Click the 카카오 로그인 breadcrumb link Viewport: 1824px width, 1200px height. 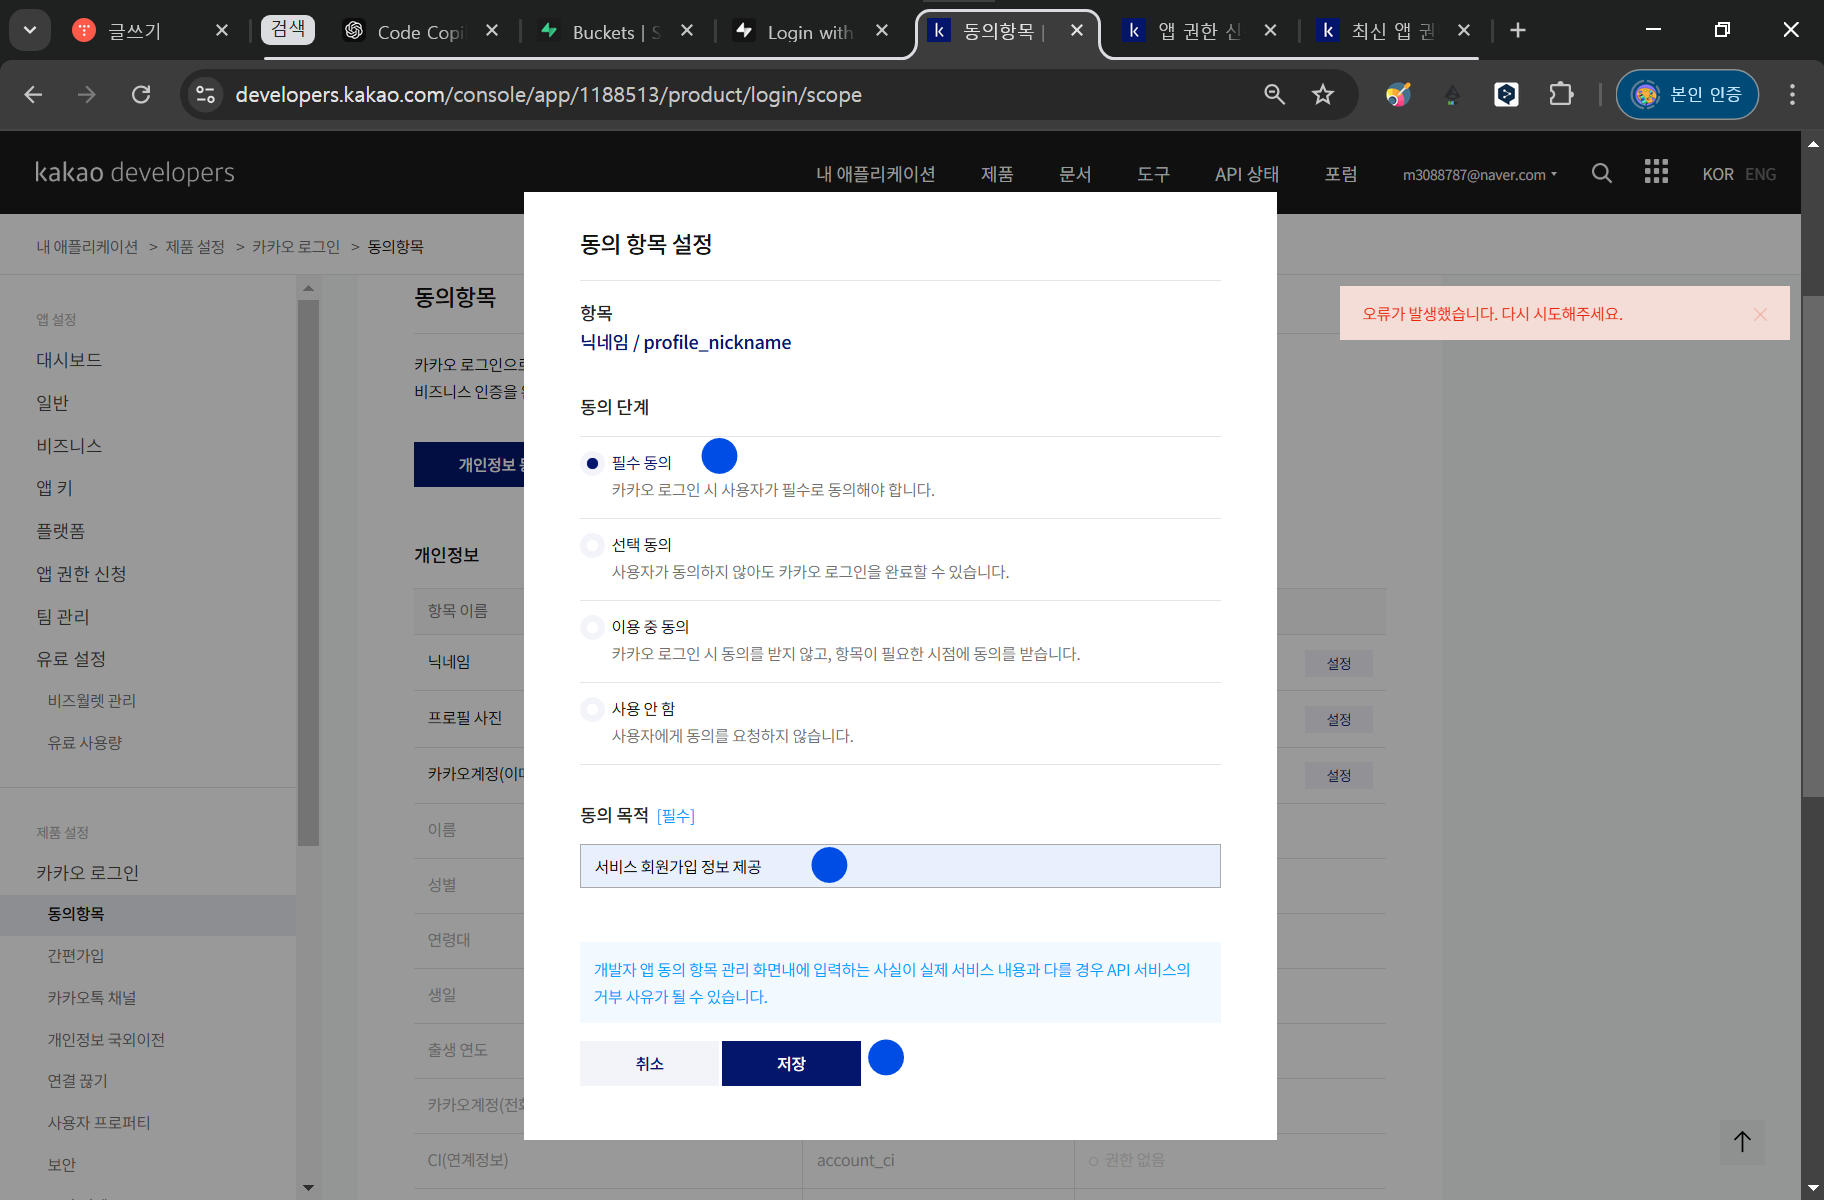point(296,247)
